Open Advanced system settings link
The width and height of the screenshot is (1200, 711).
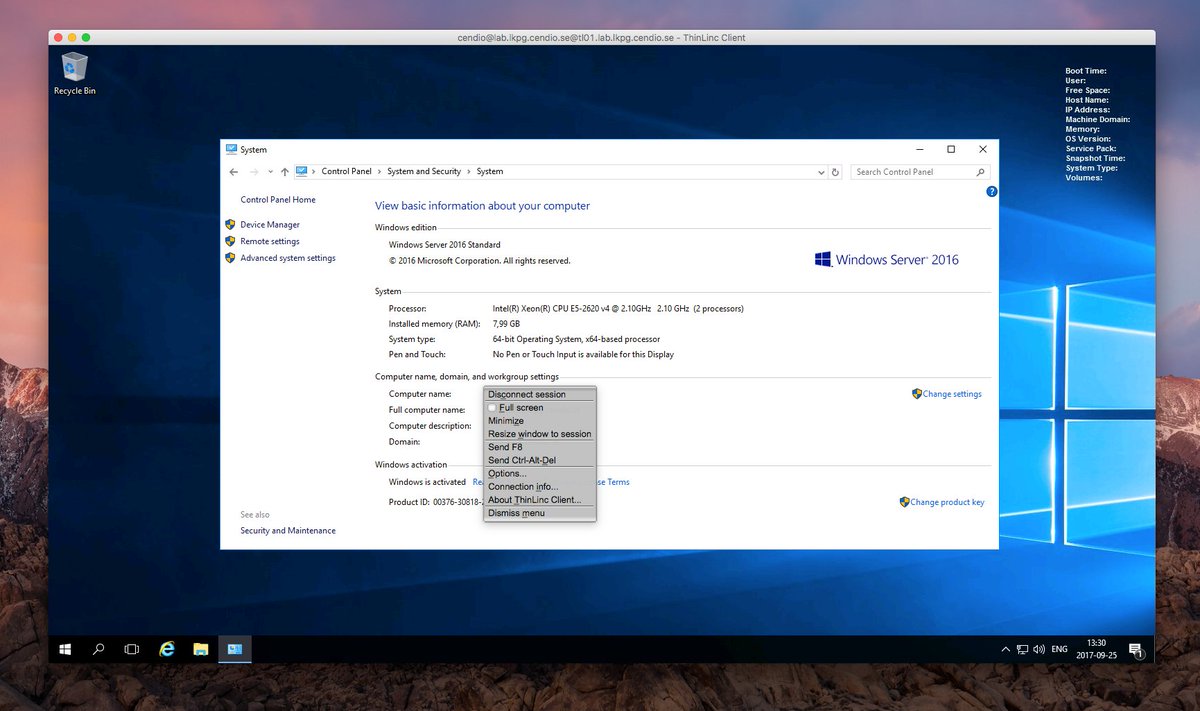tap(288, 258)
